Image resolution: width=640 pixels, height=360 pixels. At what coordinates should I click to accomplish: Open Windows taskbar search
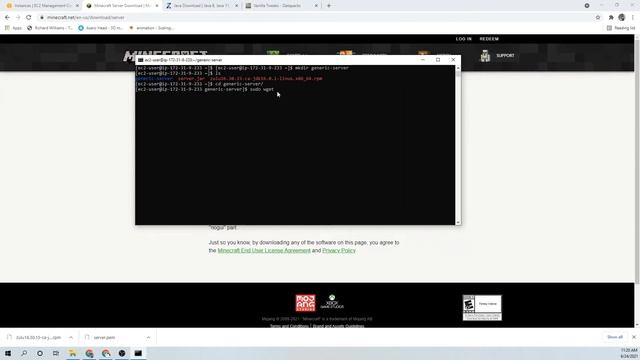click(24, 353)
